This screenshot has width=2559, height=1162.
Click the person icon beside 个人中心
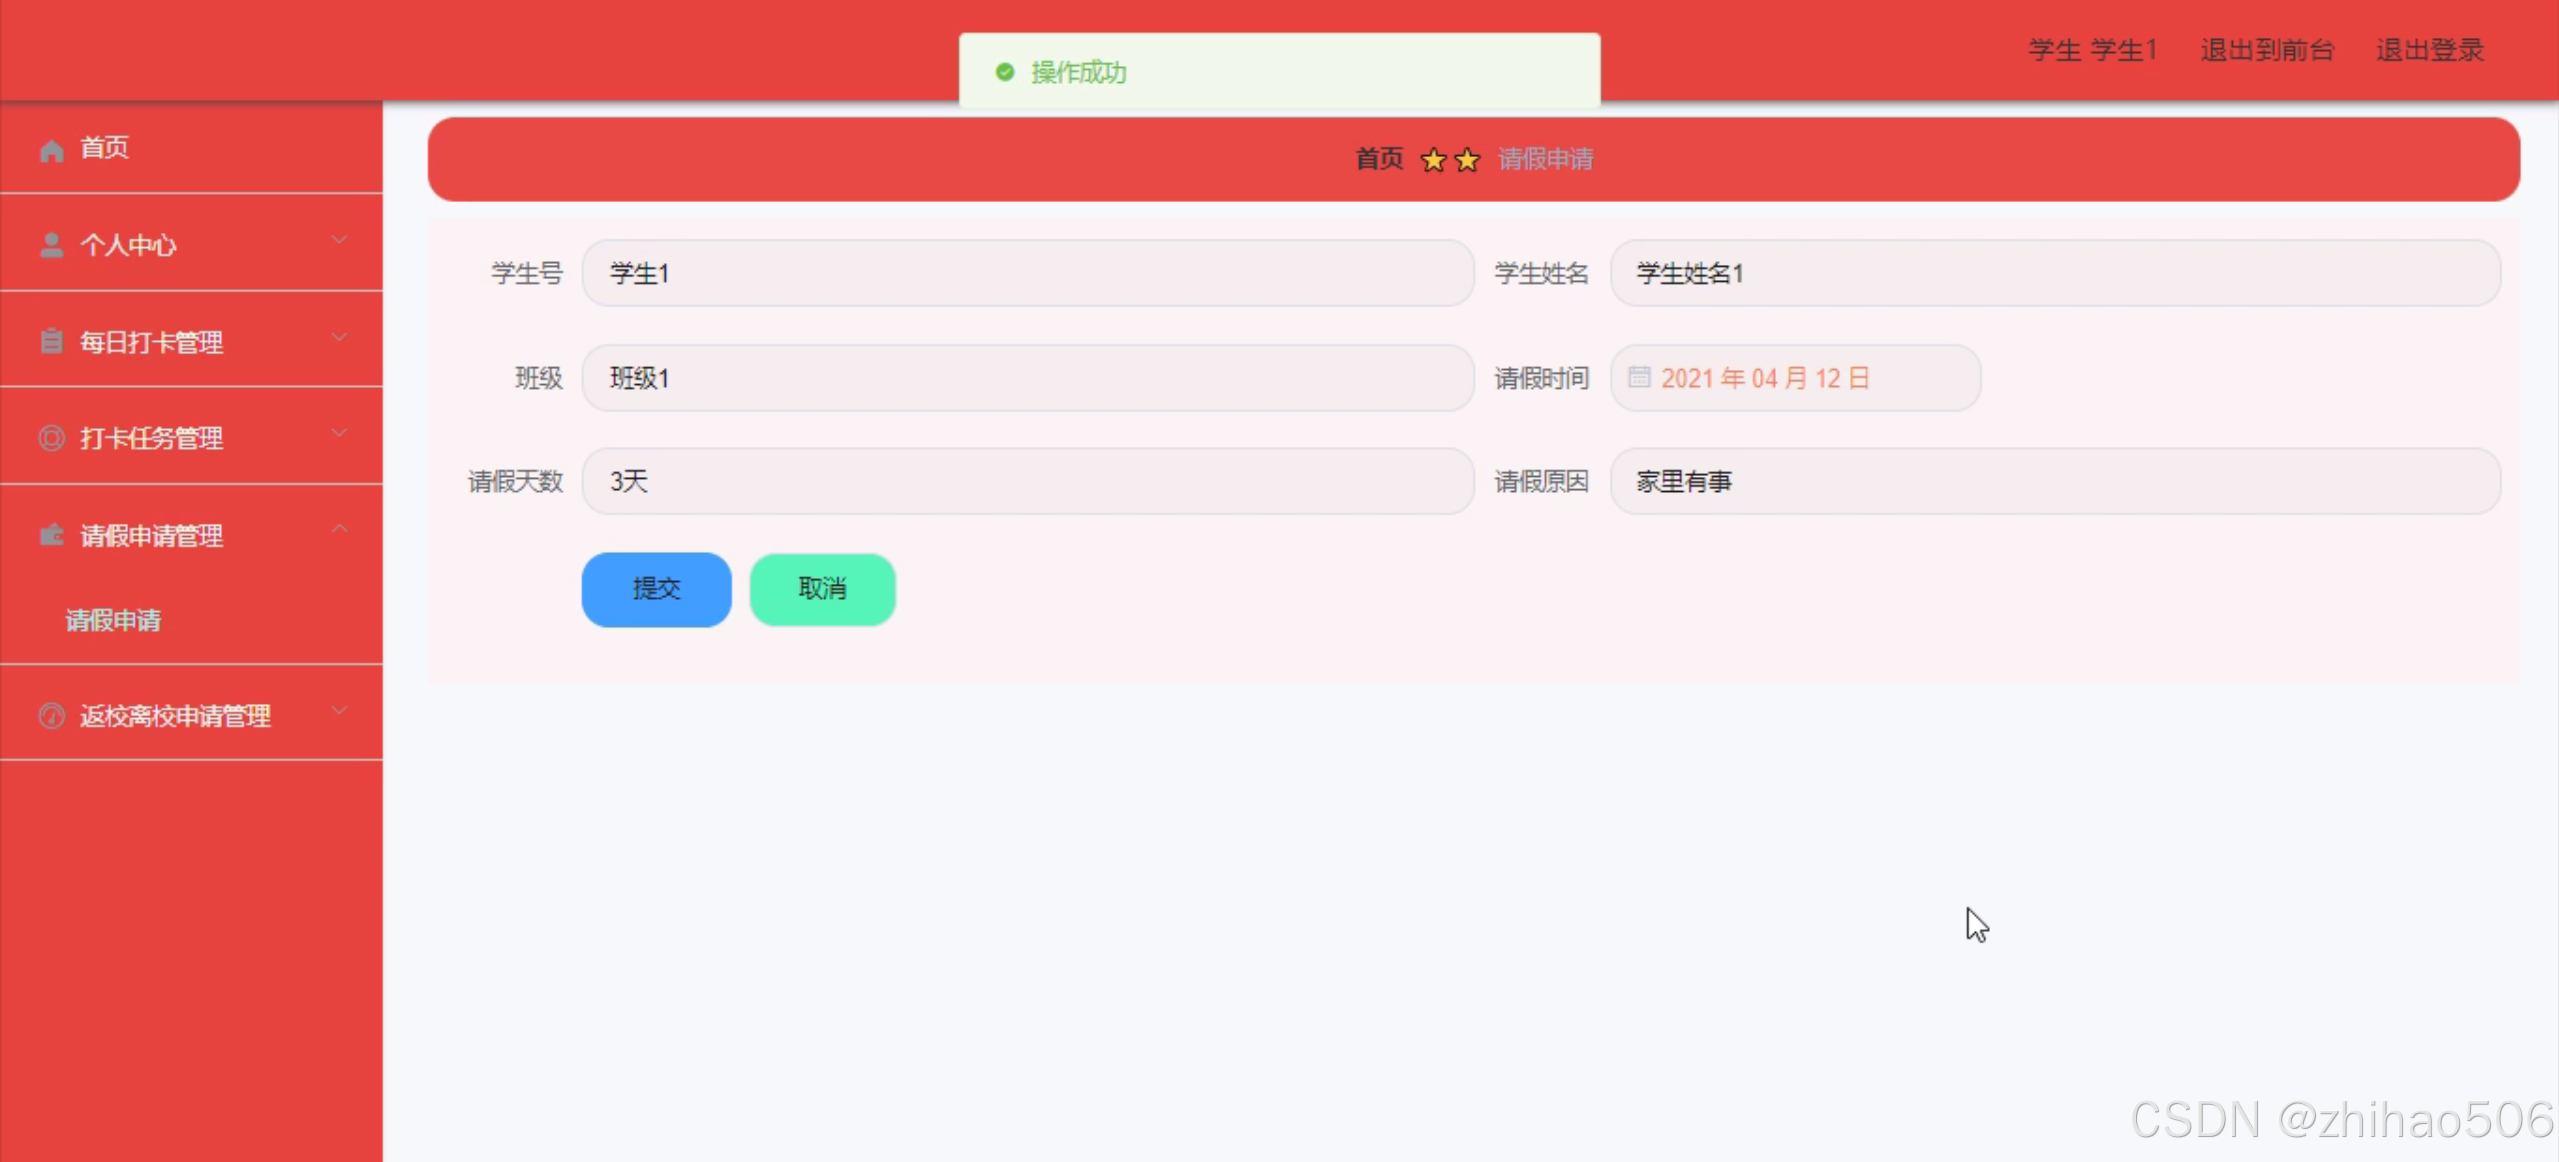pos(51,245)
